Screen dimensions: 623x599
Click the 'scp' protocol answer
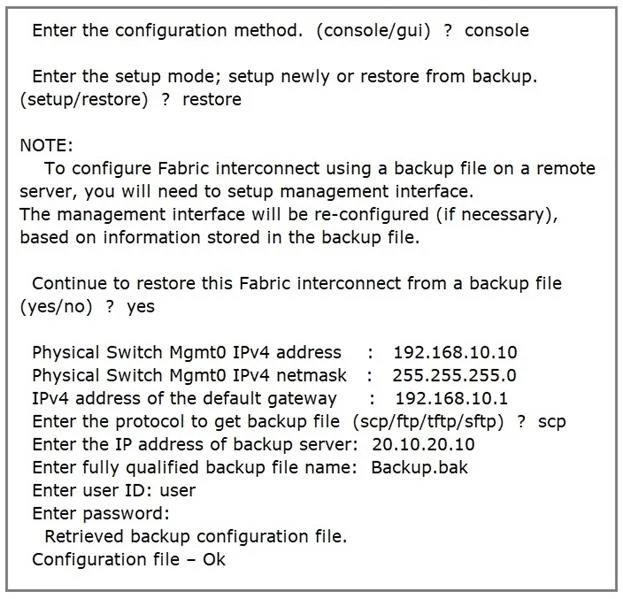coord(552,422)
